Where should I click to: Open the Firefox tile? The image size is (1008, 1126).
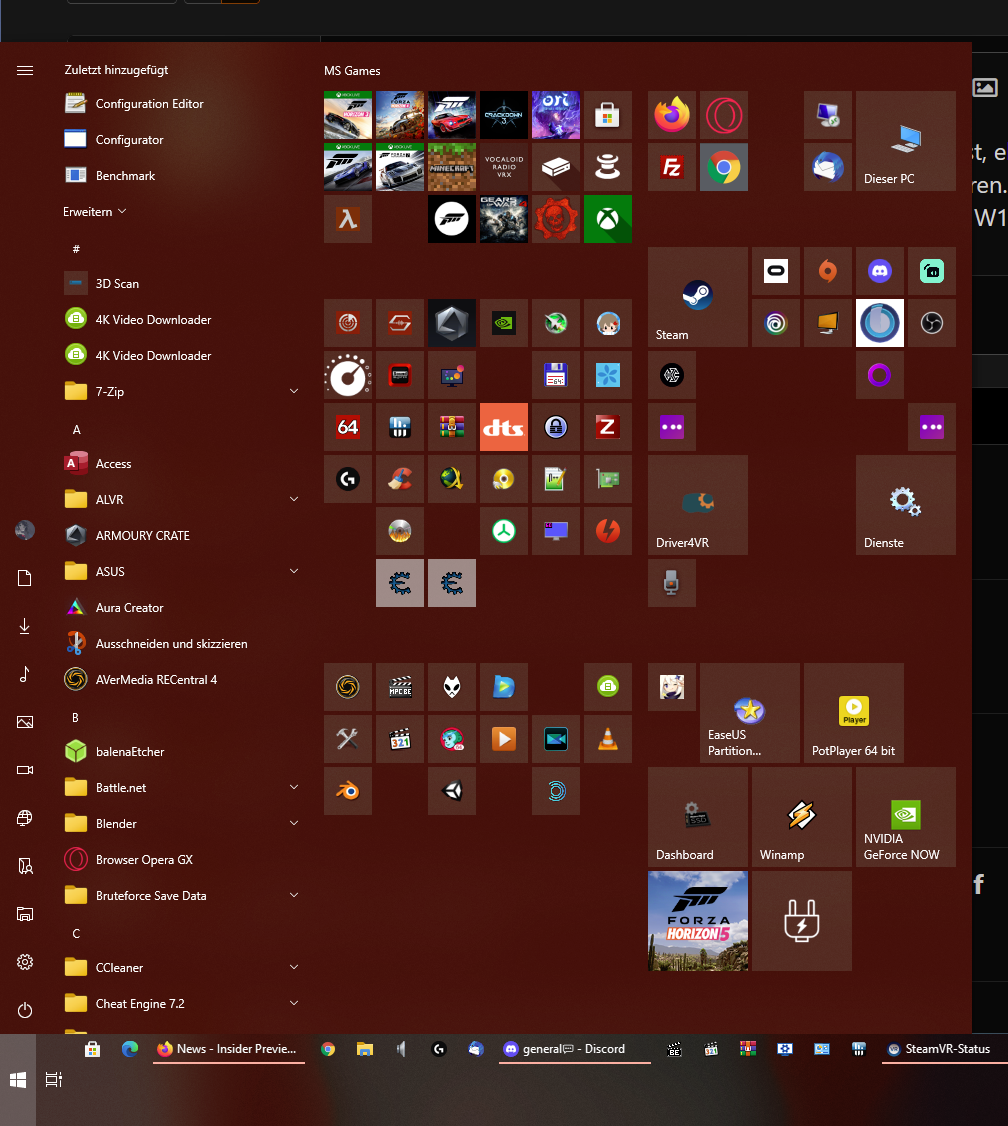(x=672, y=115)
